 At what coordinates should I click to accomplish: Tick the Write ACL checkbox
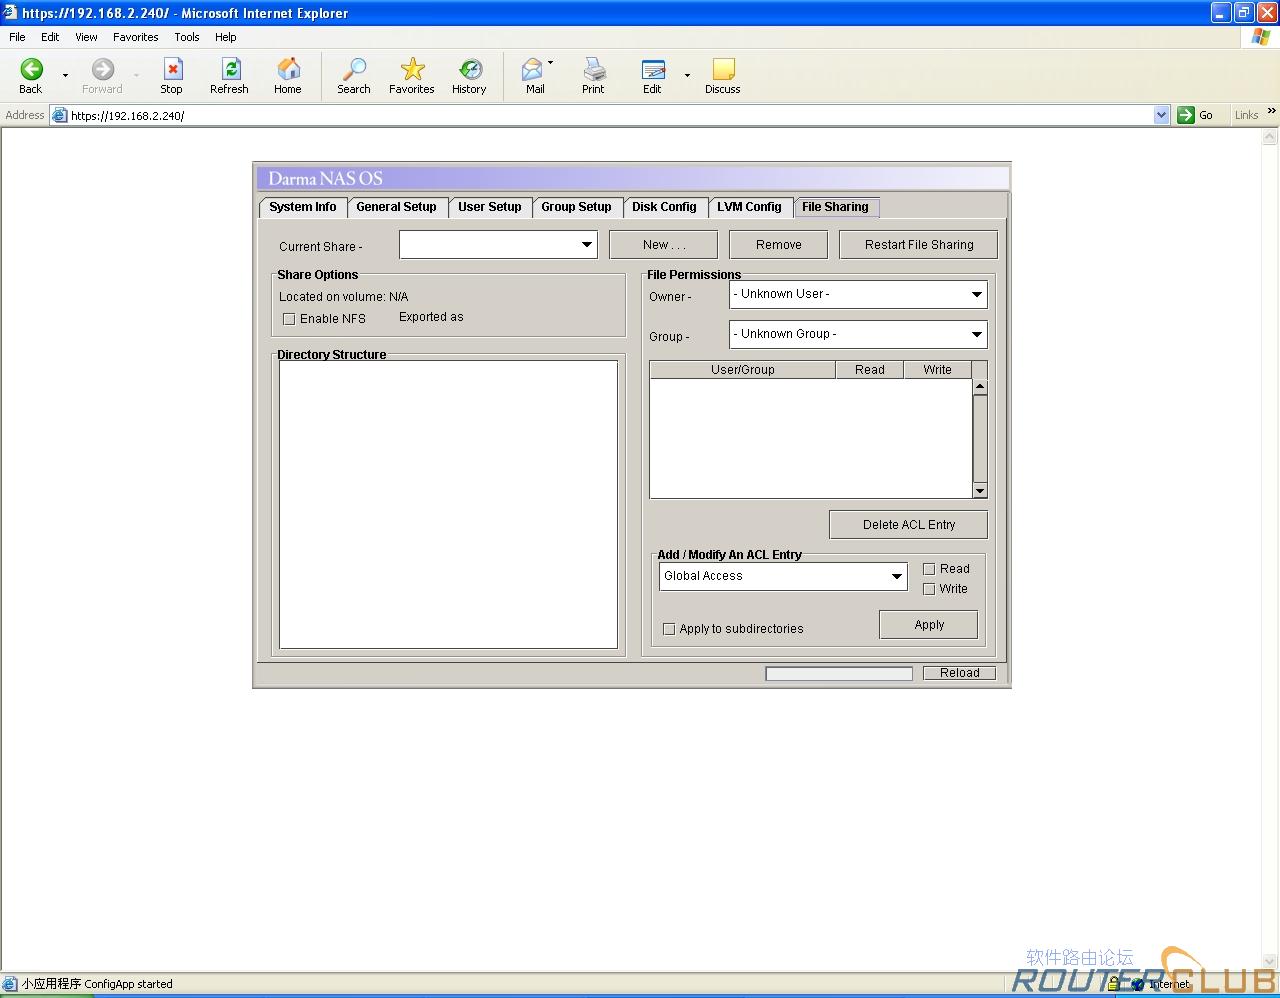pos(929,589)
